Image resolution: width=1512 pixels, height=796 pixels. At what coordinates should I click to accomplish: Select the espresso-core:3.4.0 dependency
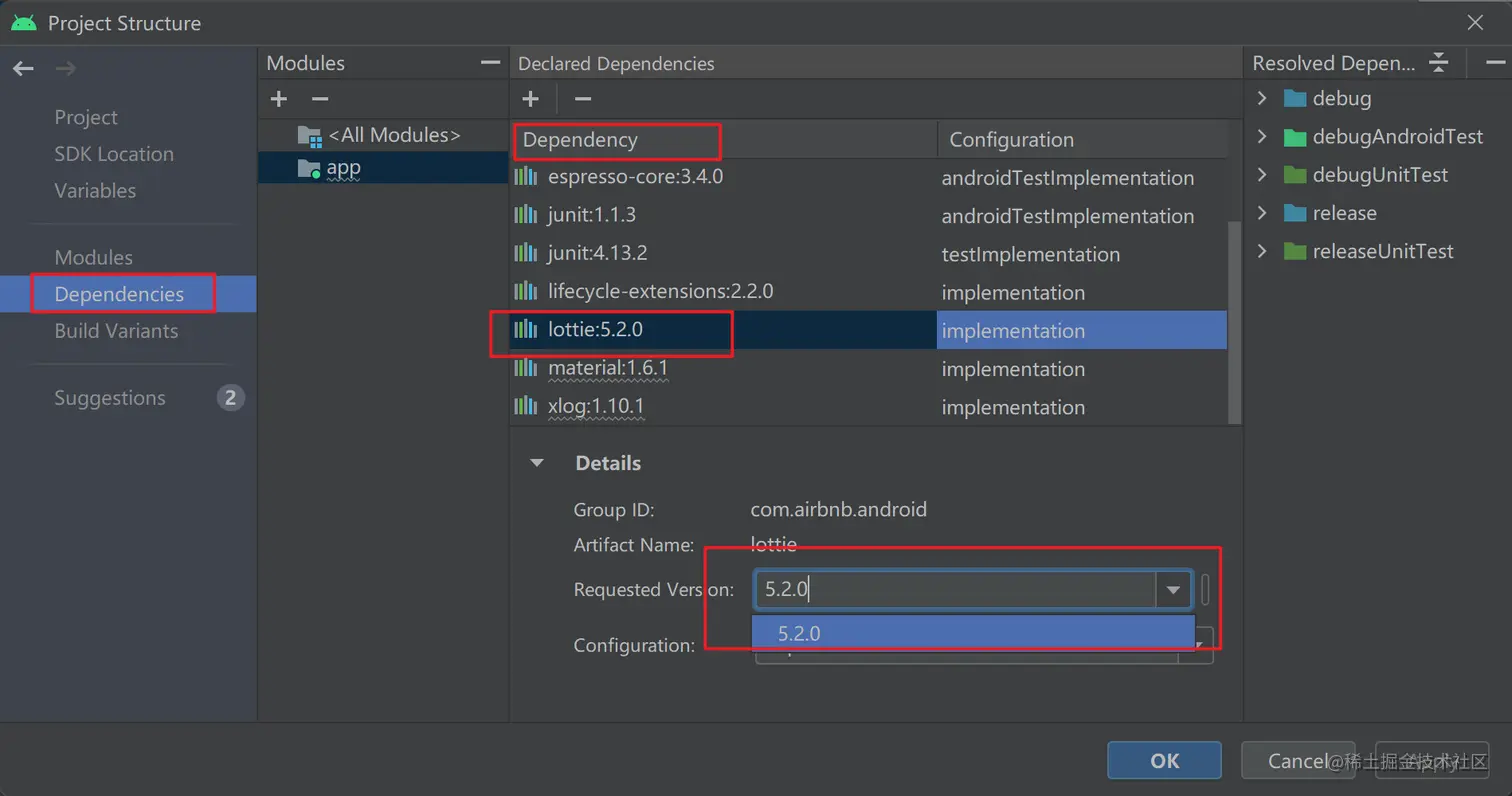pyautogui.click(x=635, y=177)
